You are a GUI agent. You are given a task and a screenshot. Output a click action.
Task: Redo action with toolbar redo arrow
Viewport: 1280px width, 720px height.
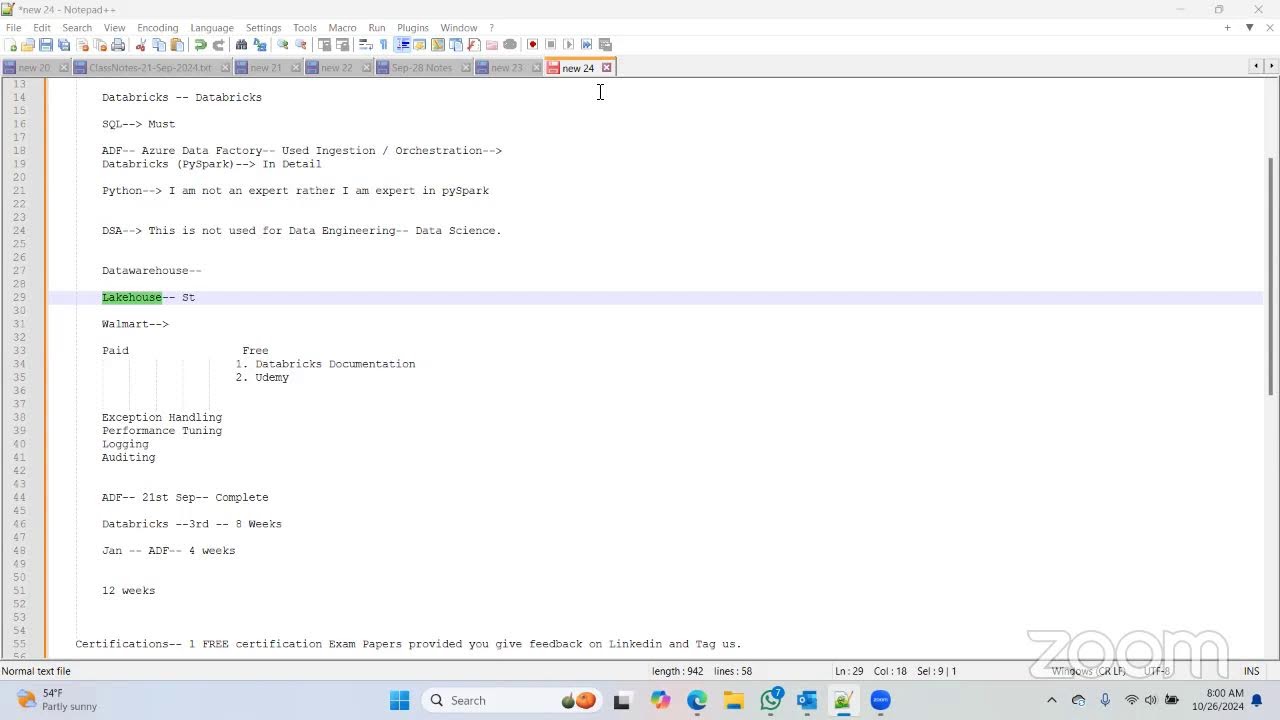(x=218, y=44)
